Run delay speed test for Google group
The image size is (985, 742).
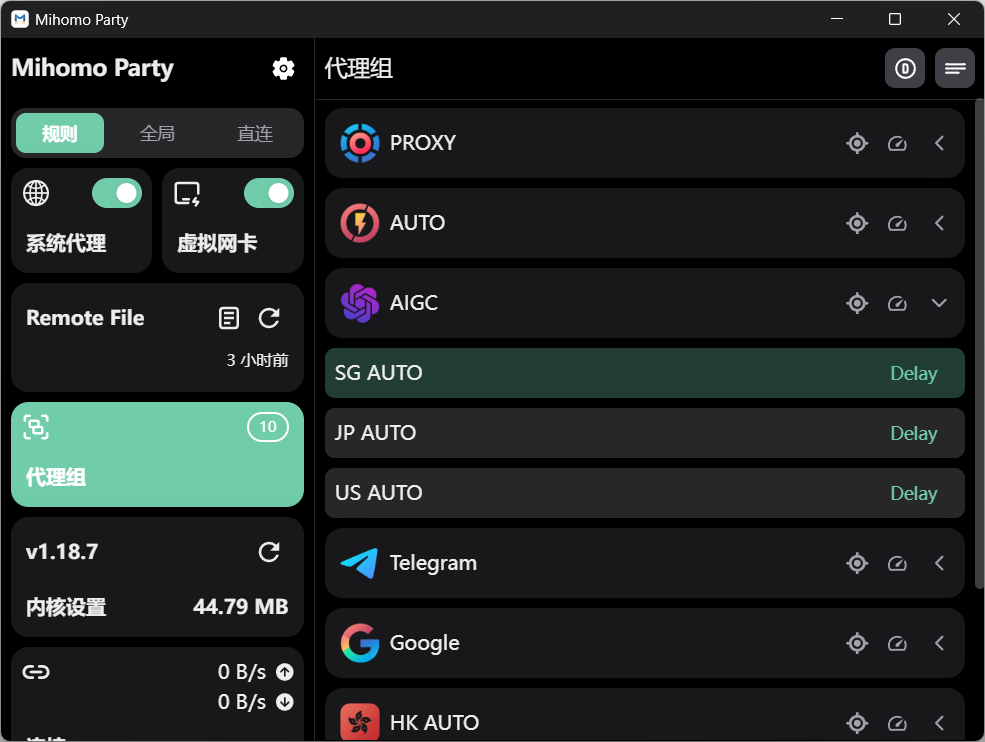[x=897, y=643]
